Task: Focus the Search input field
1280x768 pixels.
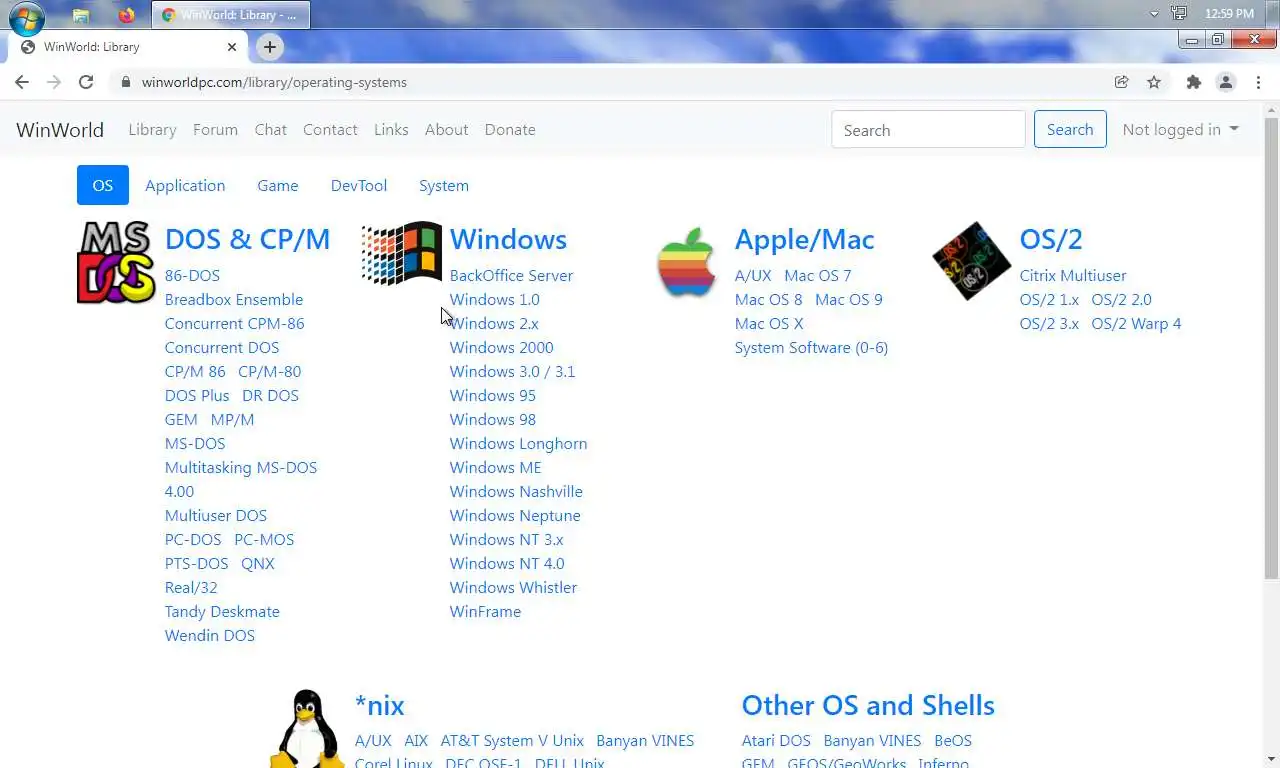Action: [928, 129]
